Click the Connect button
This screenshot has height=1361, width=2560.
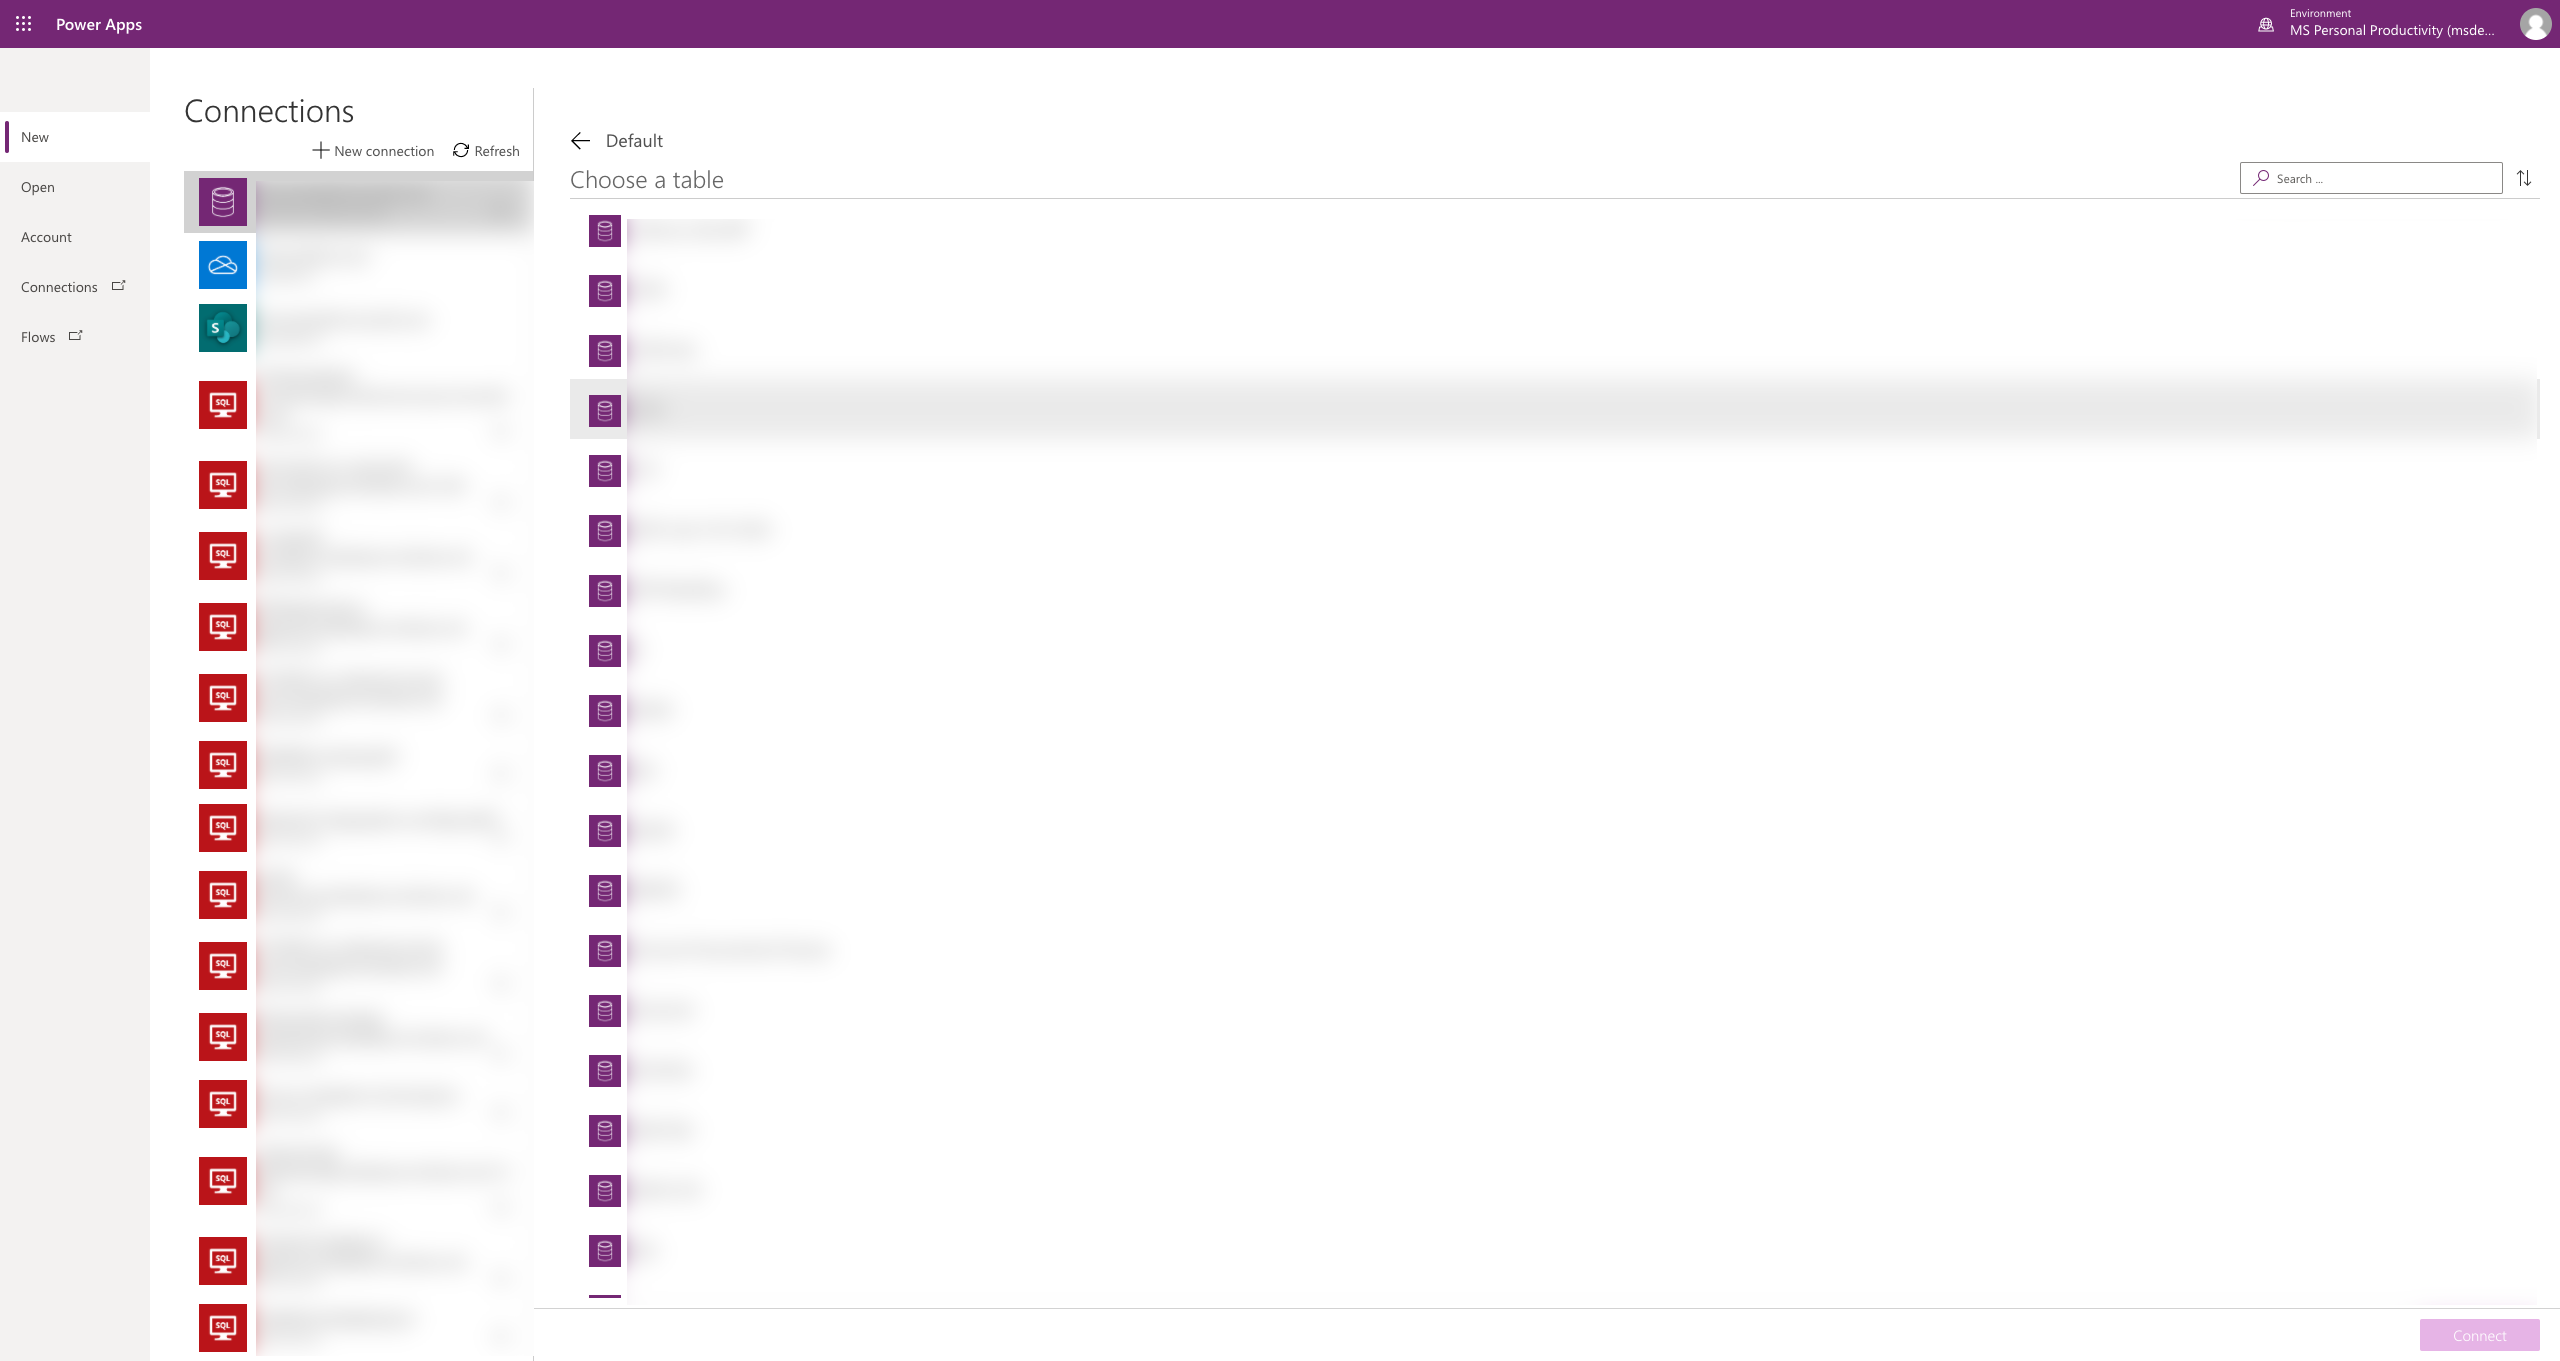2479,1334
